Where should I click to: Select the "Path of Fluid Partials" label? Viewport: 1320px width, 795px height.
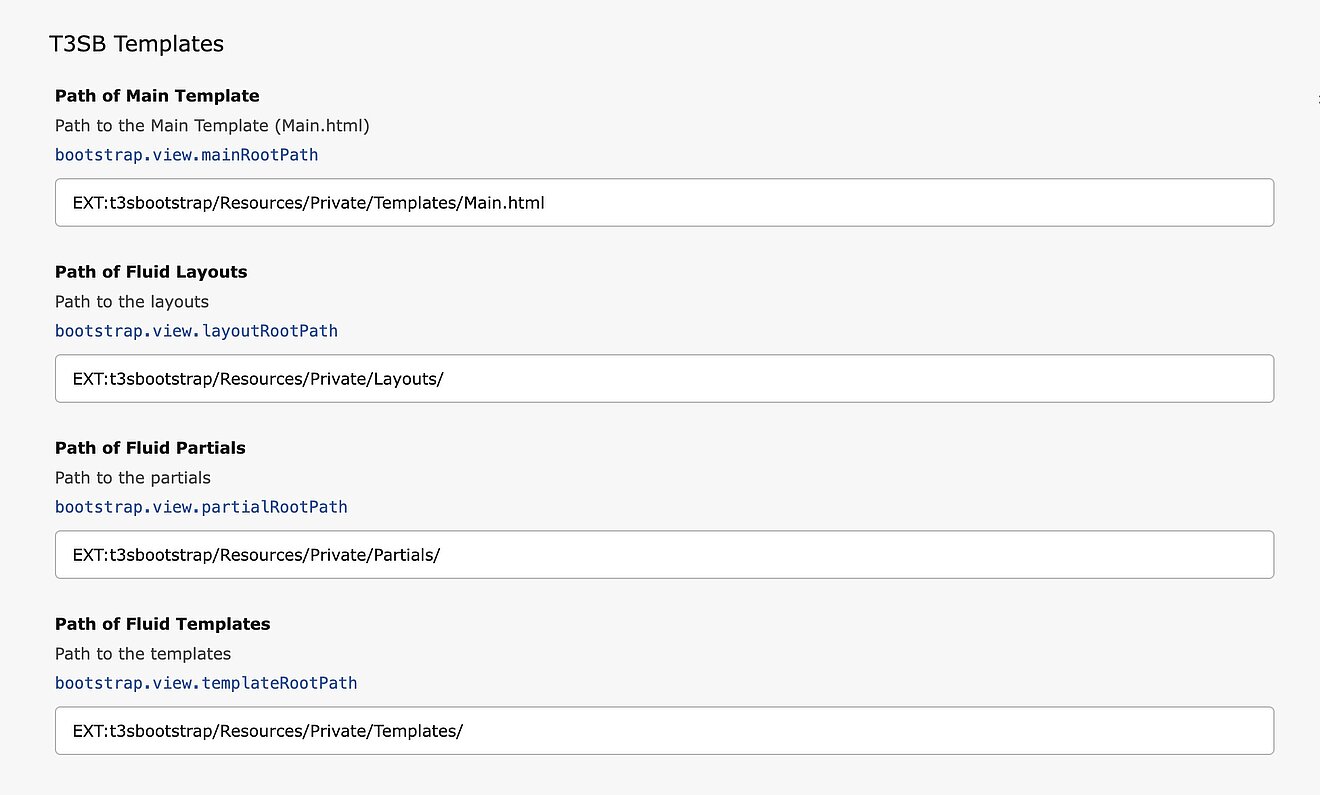[x=150, y=448]
